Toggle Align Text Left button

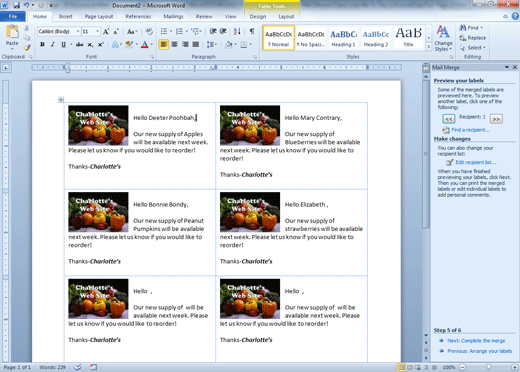click(164, 44)
